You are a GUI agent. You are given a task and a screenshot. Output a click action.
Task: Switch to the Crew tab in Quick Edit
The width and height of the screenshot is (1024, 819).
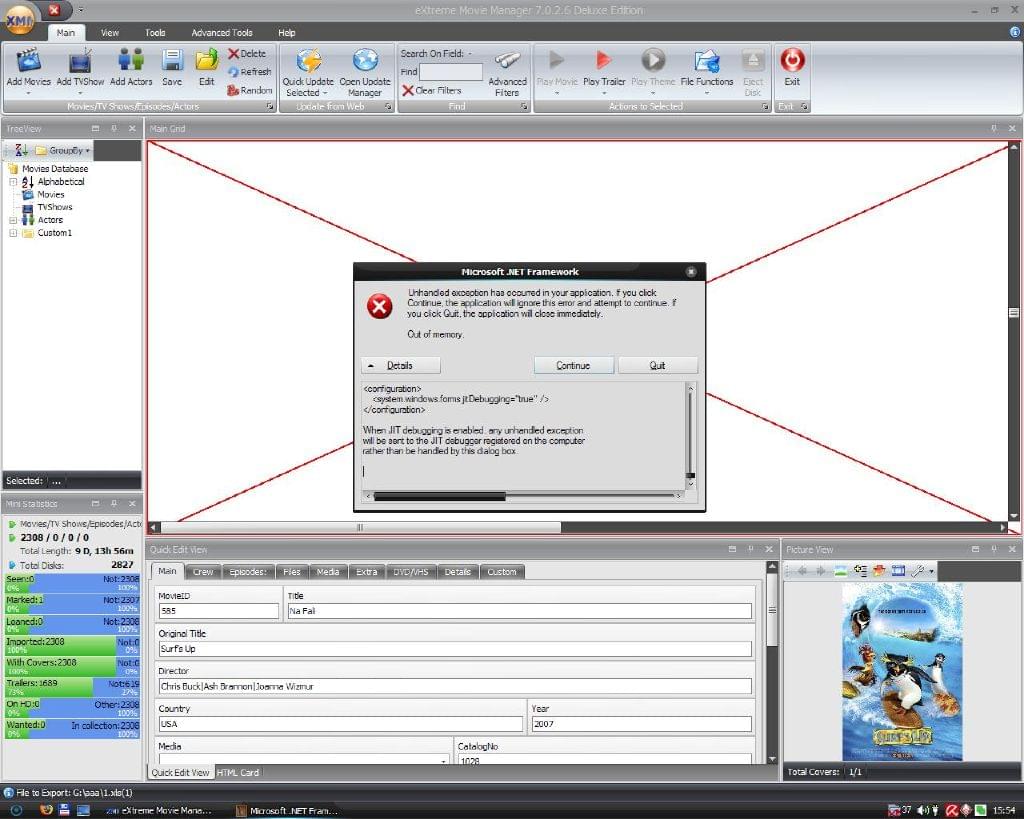tap(203, 571)
